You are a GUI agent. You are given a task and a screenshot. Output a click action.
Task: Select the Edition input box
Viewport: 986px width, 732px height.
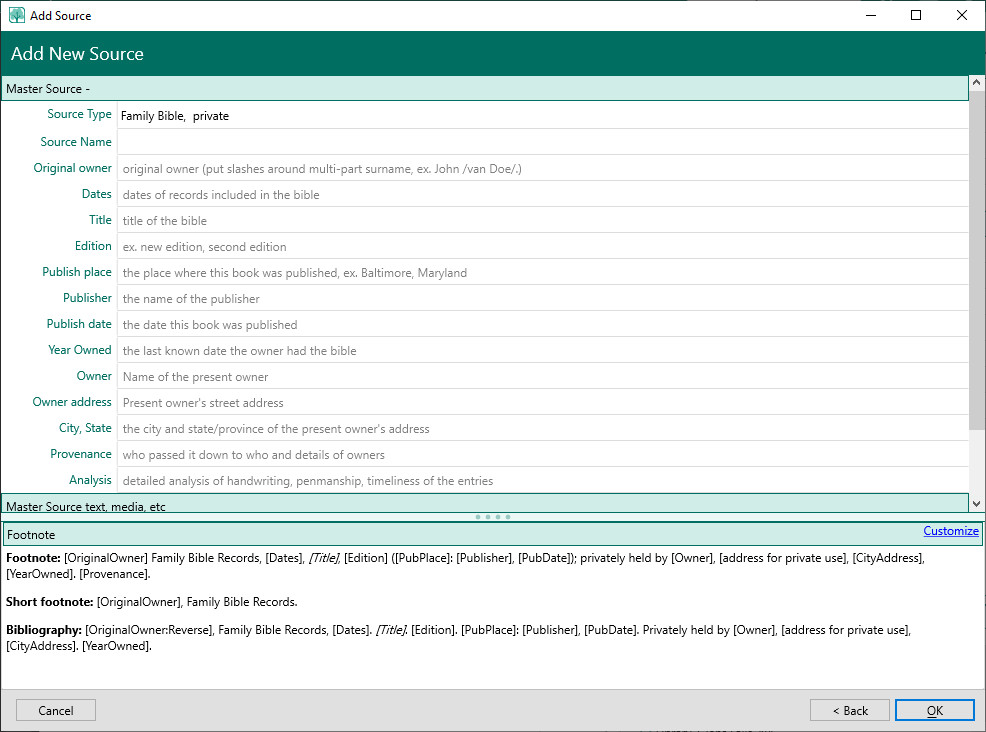pyautogui.click(x=542, y=247)
